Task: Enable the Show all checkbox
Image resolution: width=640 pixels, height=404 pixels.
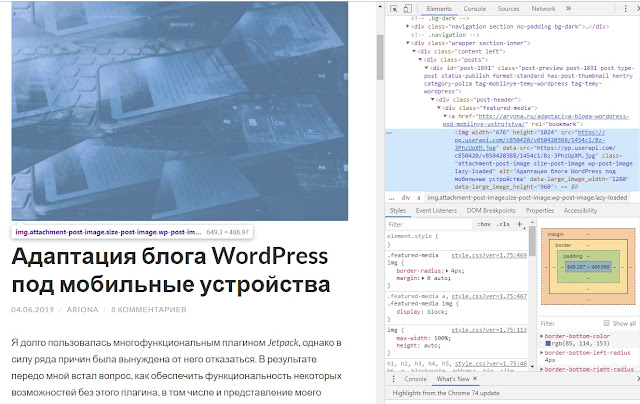Action: coord(607,323)
